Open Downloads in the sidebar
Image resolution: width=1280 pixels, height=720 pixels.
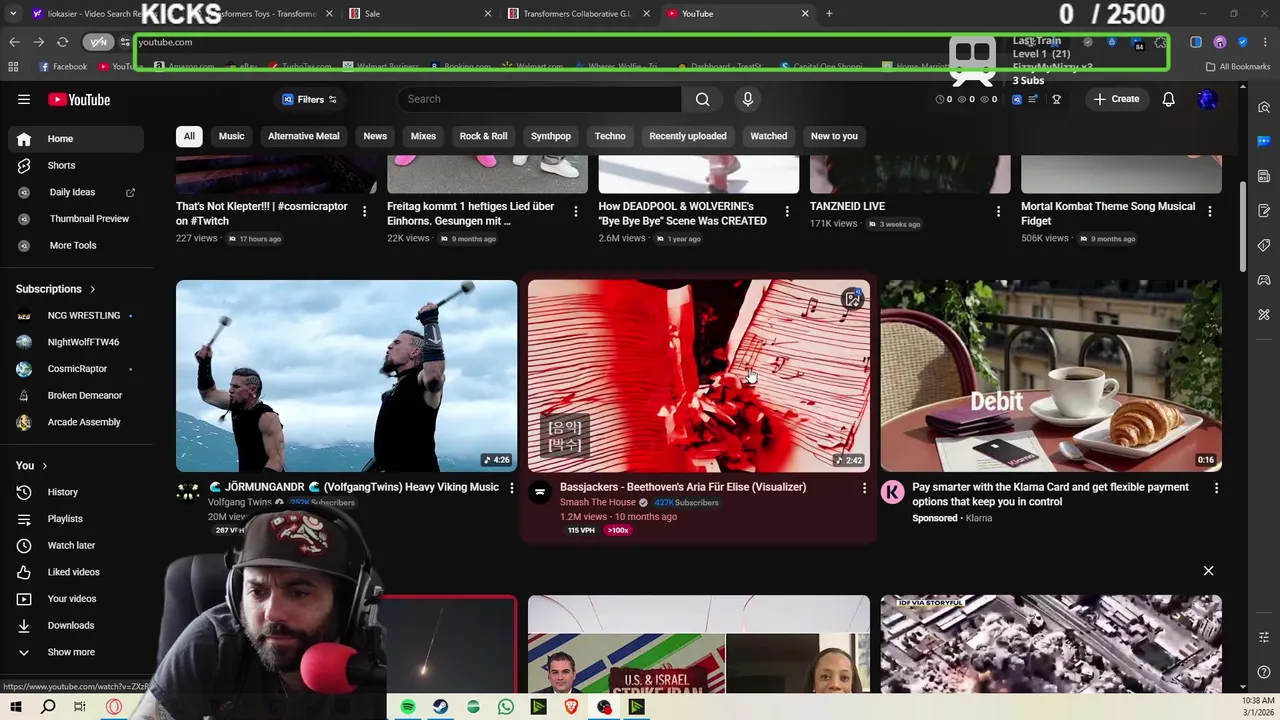pos(76,625)
